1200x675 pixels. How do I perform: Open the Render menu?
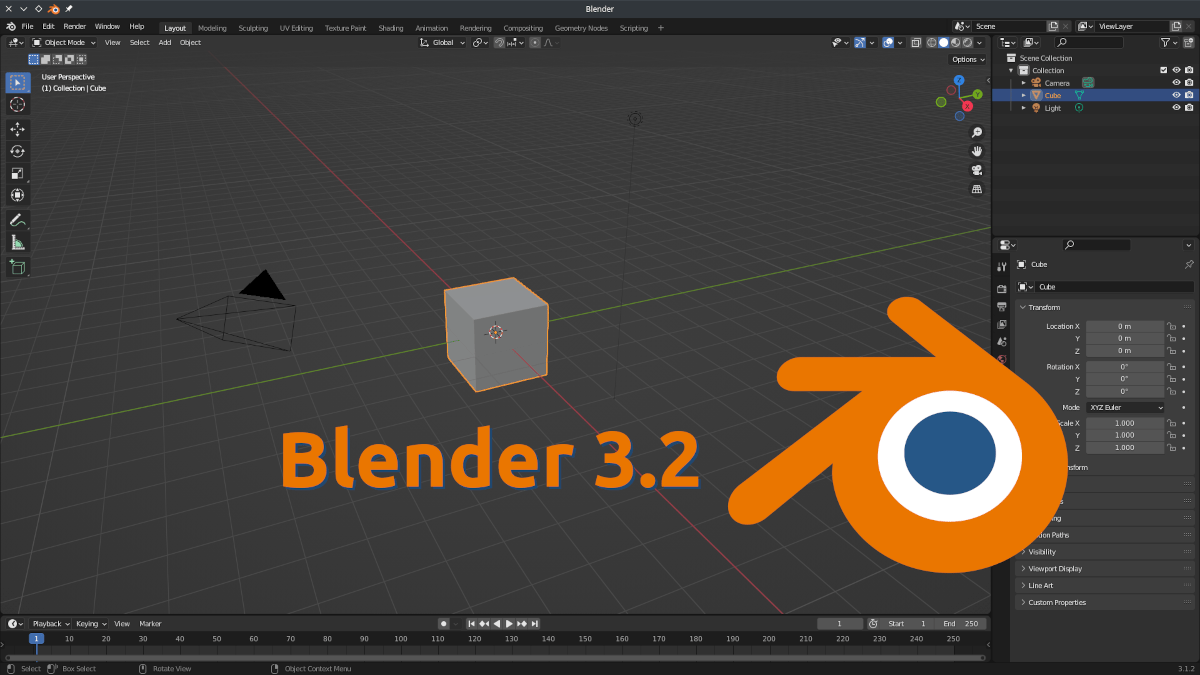[x=74, y=26]
